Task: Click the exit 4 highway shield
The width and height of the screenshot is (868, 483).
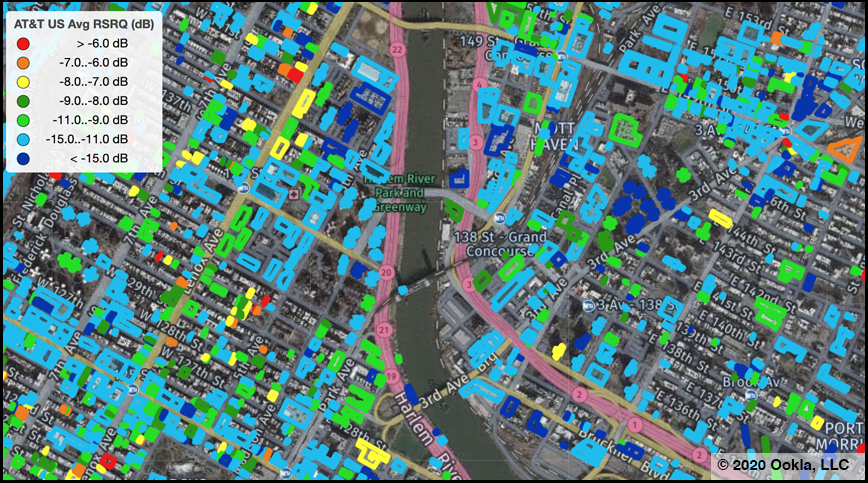Action: click(x=479, y=85)
